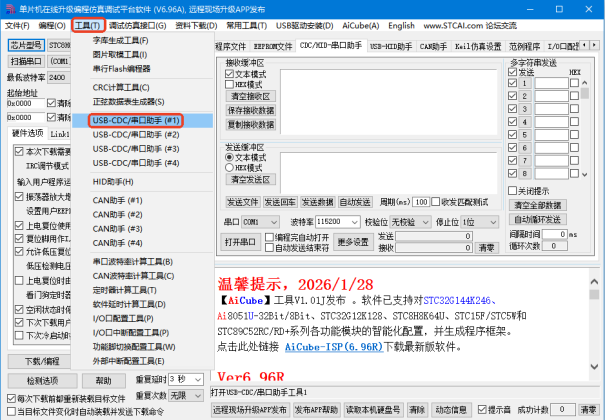Click multi-string list scroll down arrow
Screen dimensions: 605x420
click(x=585, y=175)
